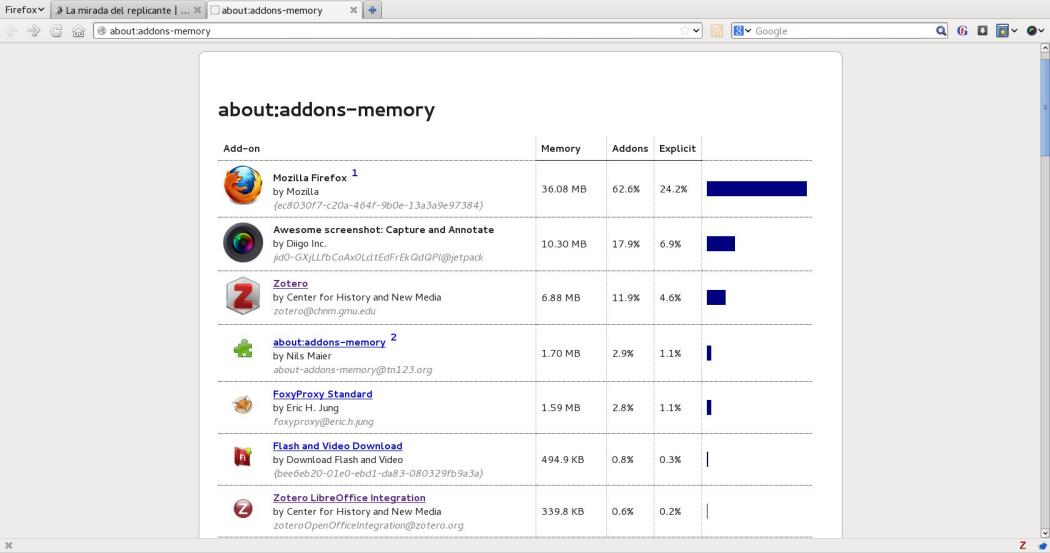Click the 6.88 MB memory value
This screenshot has width=1050, height=553.
(560, 298)
